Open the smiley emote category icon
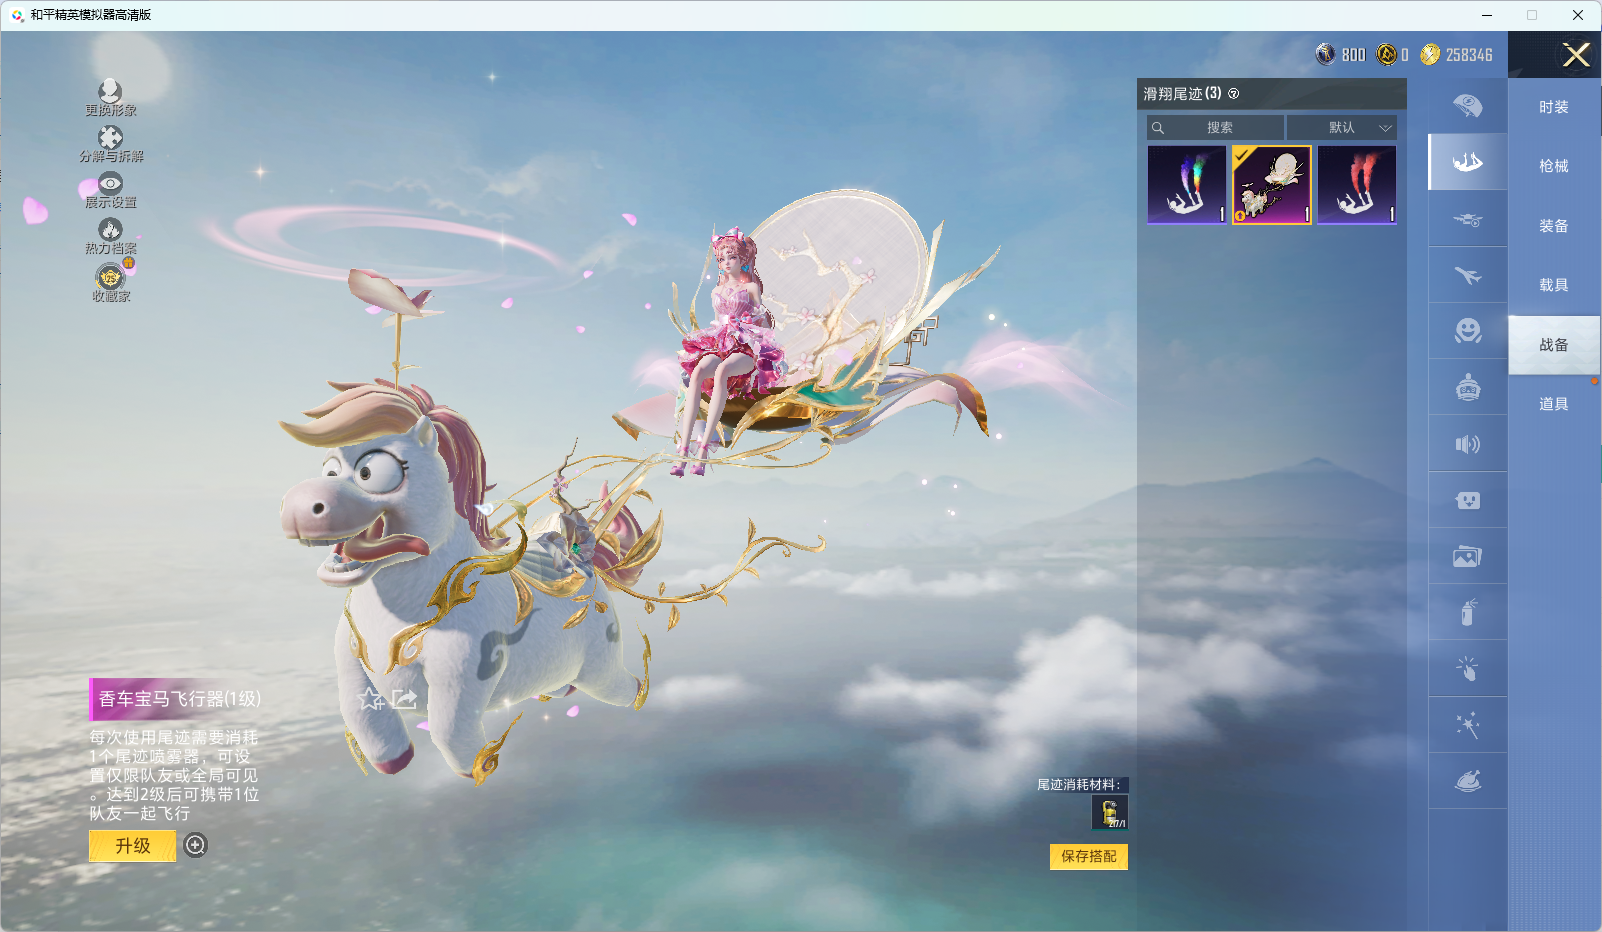 pyautogui.click(x=1467, y=331)
